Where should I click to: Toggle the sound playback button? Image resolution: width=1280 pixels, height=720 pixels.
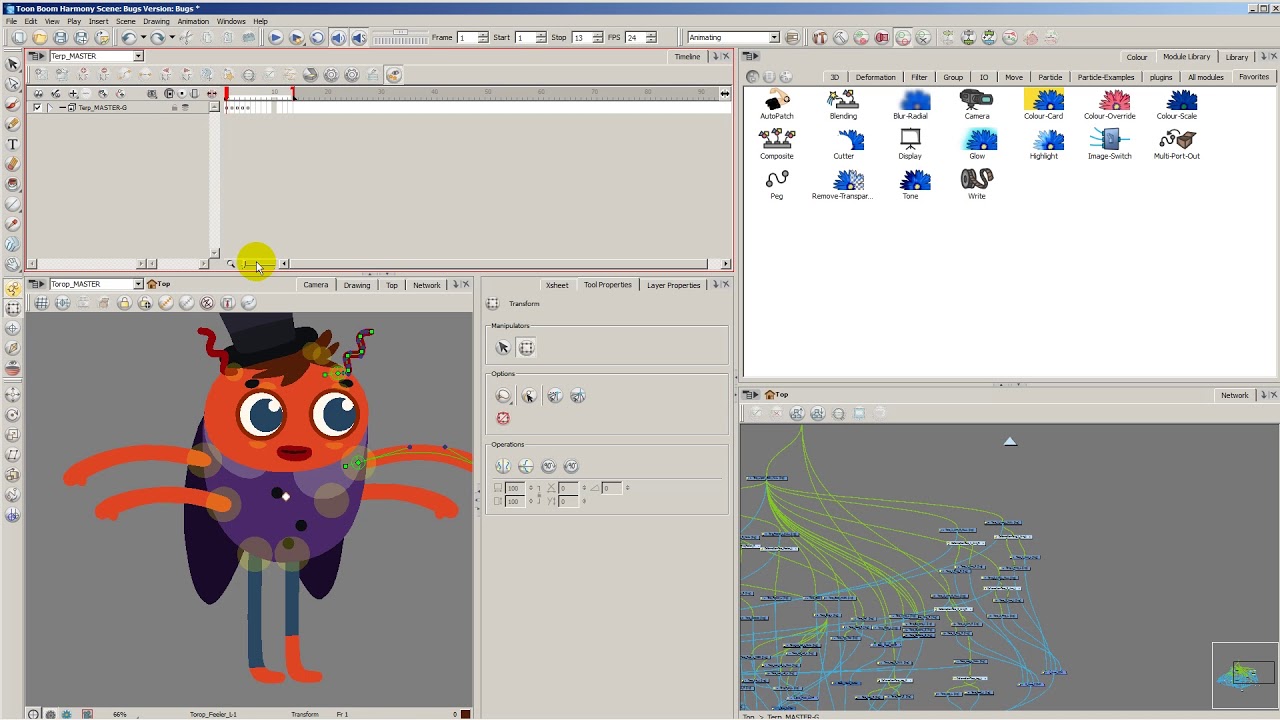click(338, 38)
